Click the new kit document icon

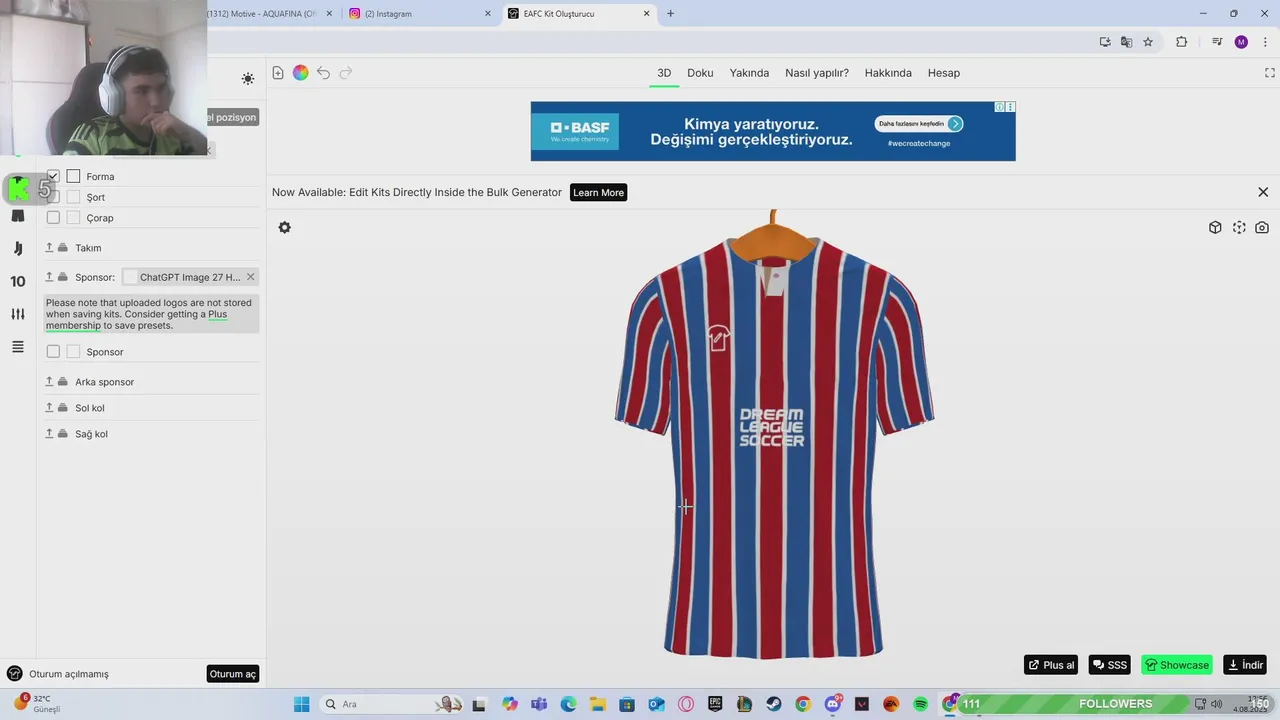click(x=278, y=73)
